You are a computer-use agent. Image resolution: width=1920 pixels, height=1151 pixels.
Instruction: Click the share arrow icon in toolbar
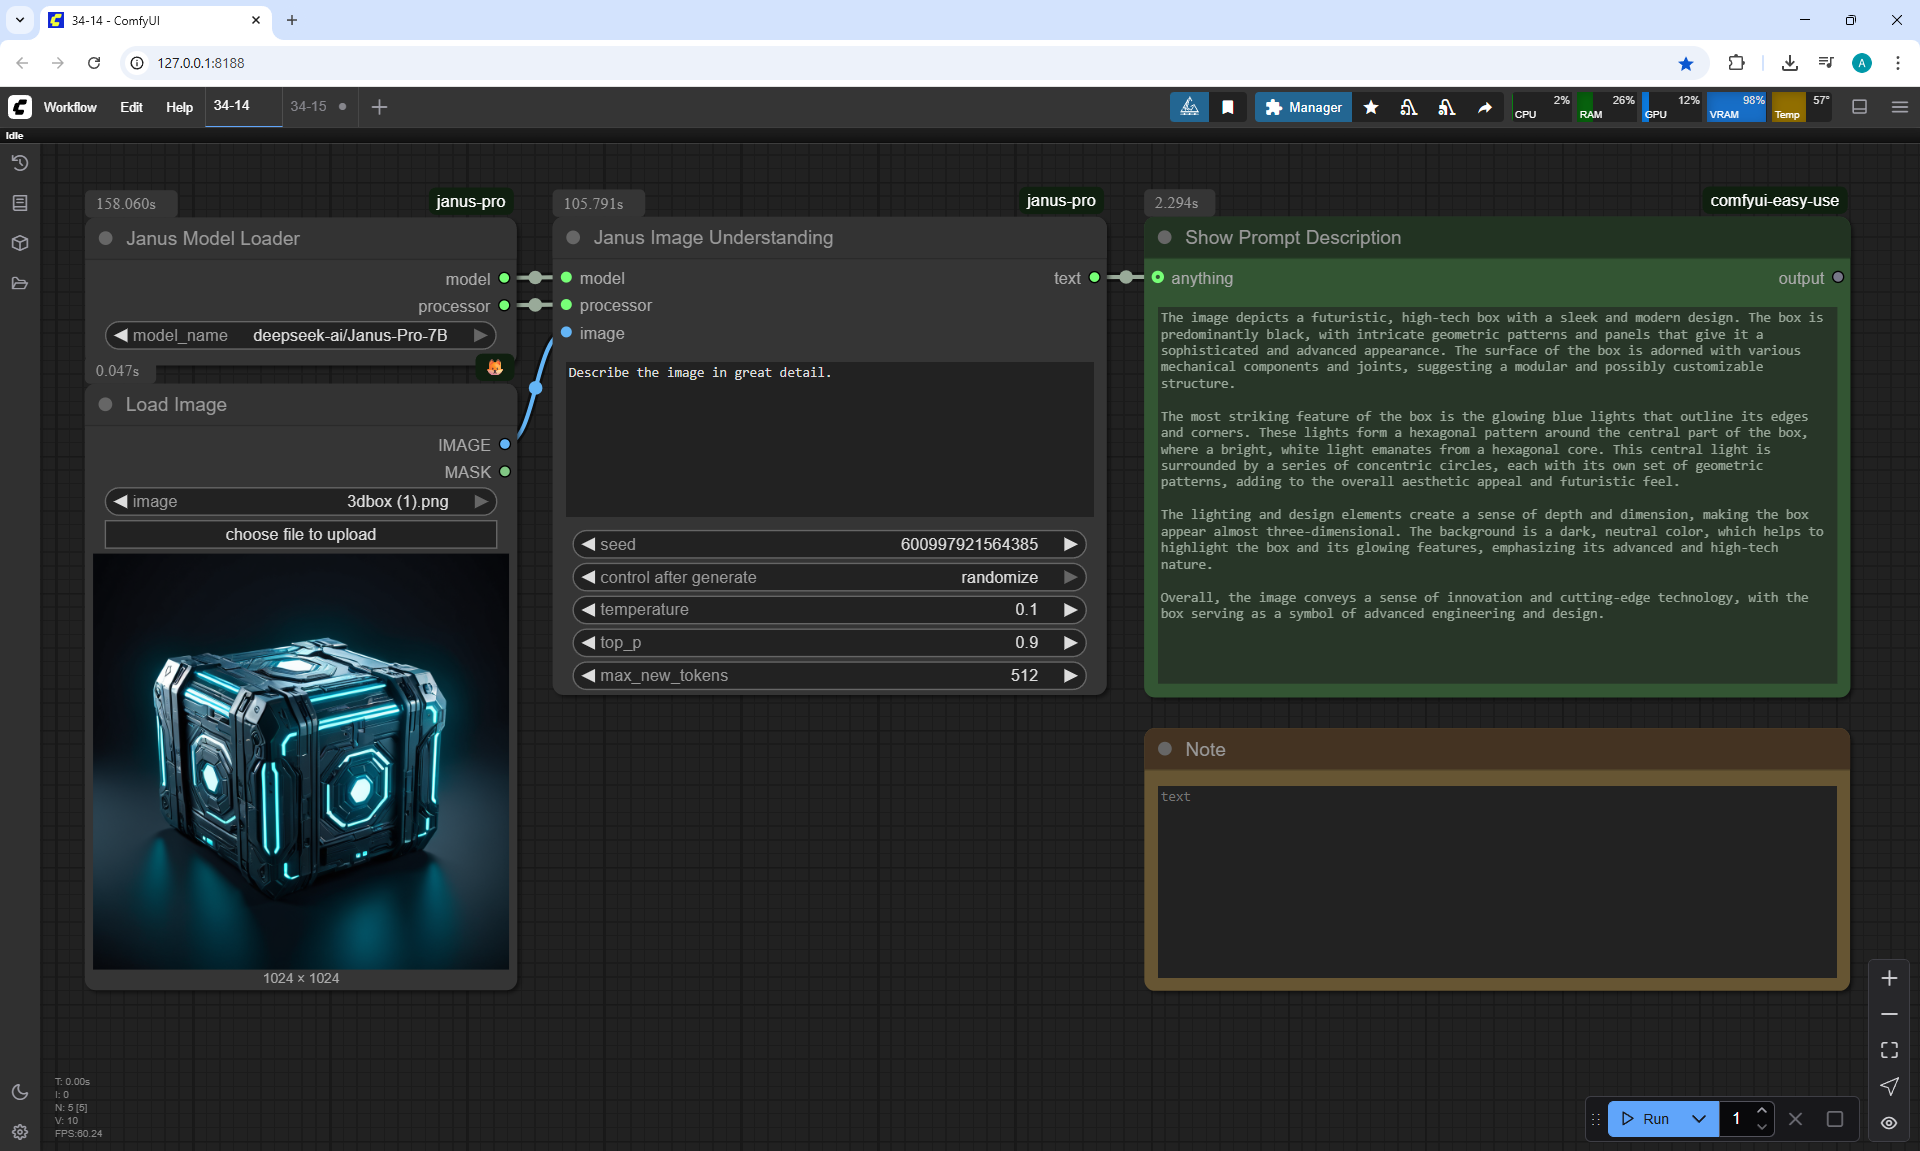pyautogui.click(x=1485, y=107)
